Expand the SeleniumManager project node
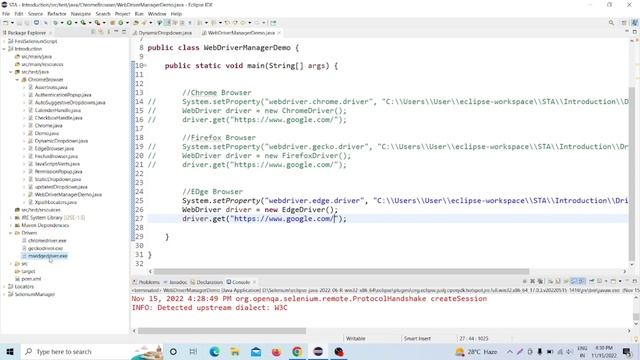The height and width of the screenshot is (360, 640). (4, 294)
